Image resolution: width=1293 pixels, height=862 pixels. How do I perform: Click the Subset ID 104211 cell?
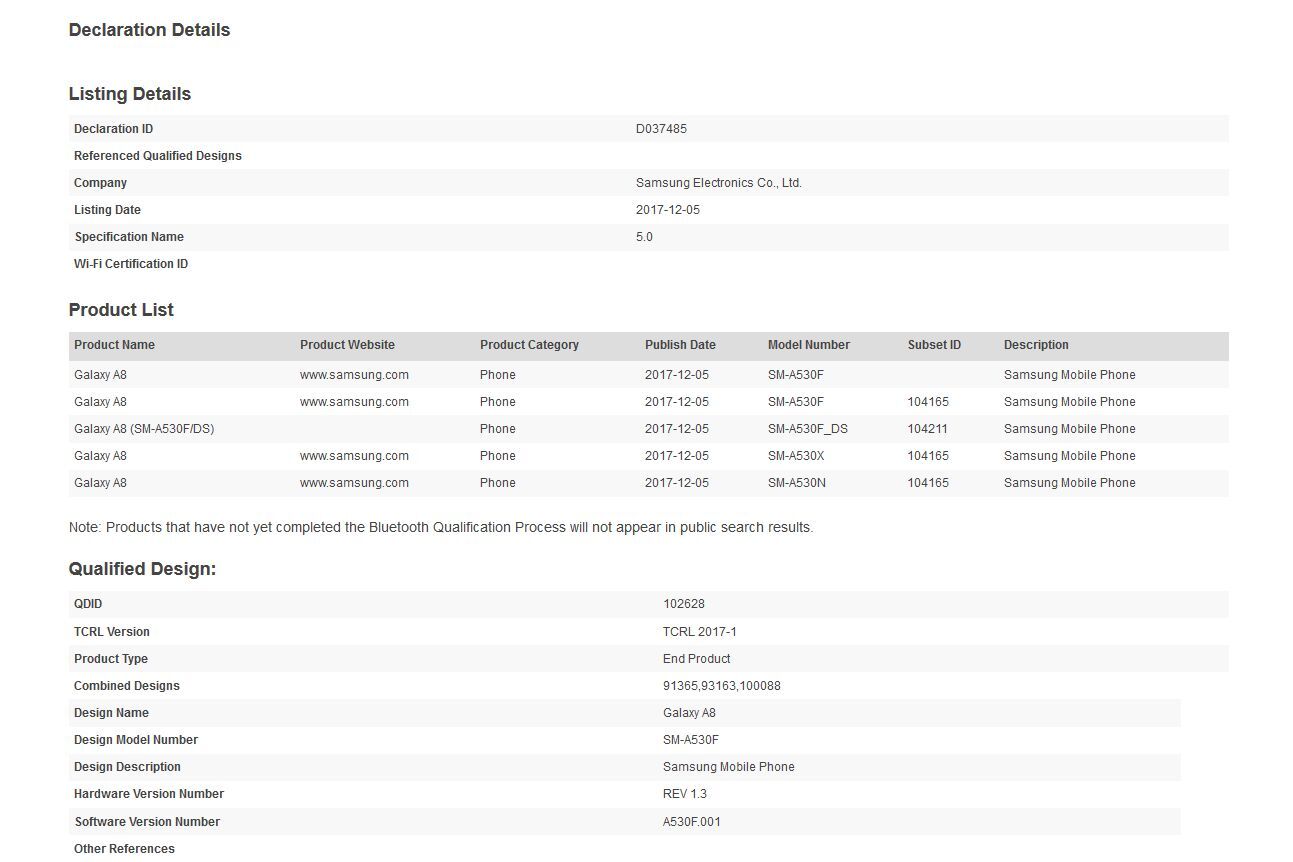pos(928,429)
